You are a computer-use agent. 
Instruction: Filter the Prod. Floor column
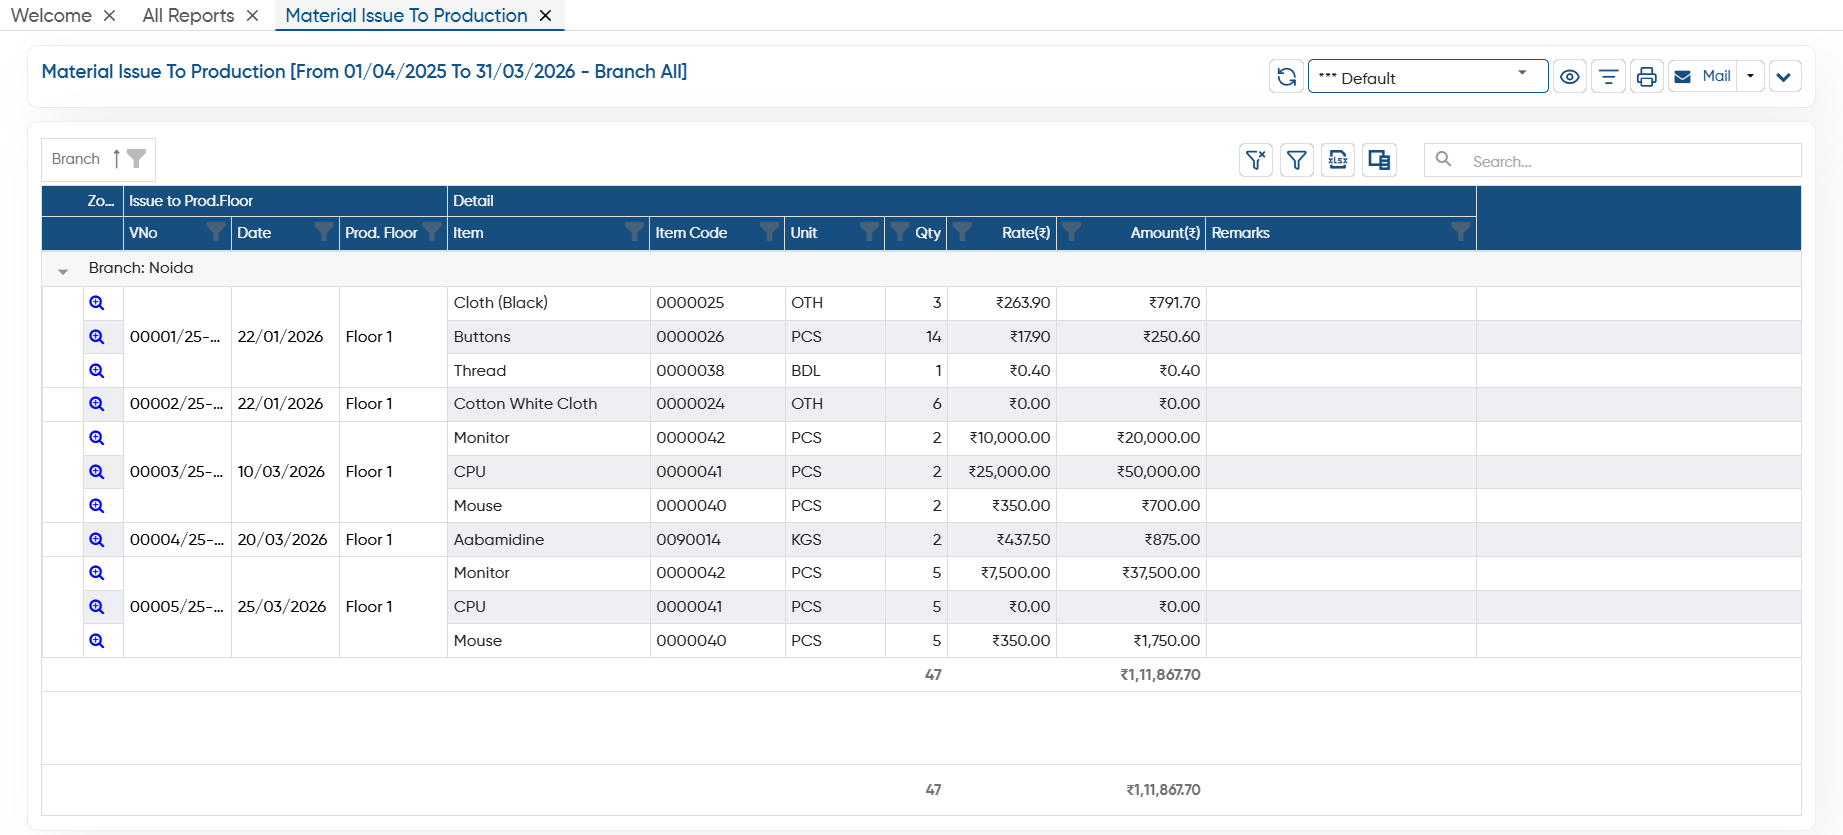(432, 232)
